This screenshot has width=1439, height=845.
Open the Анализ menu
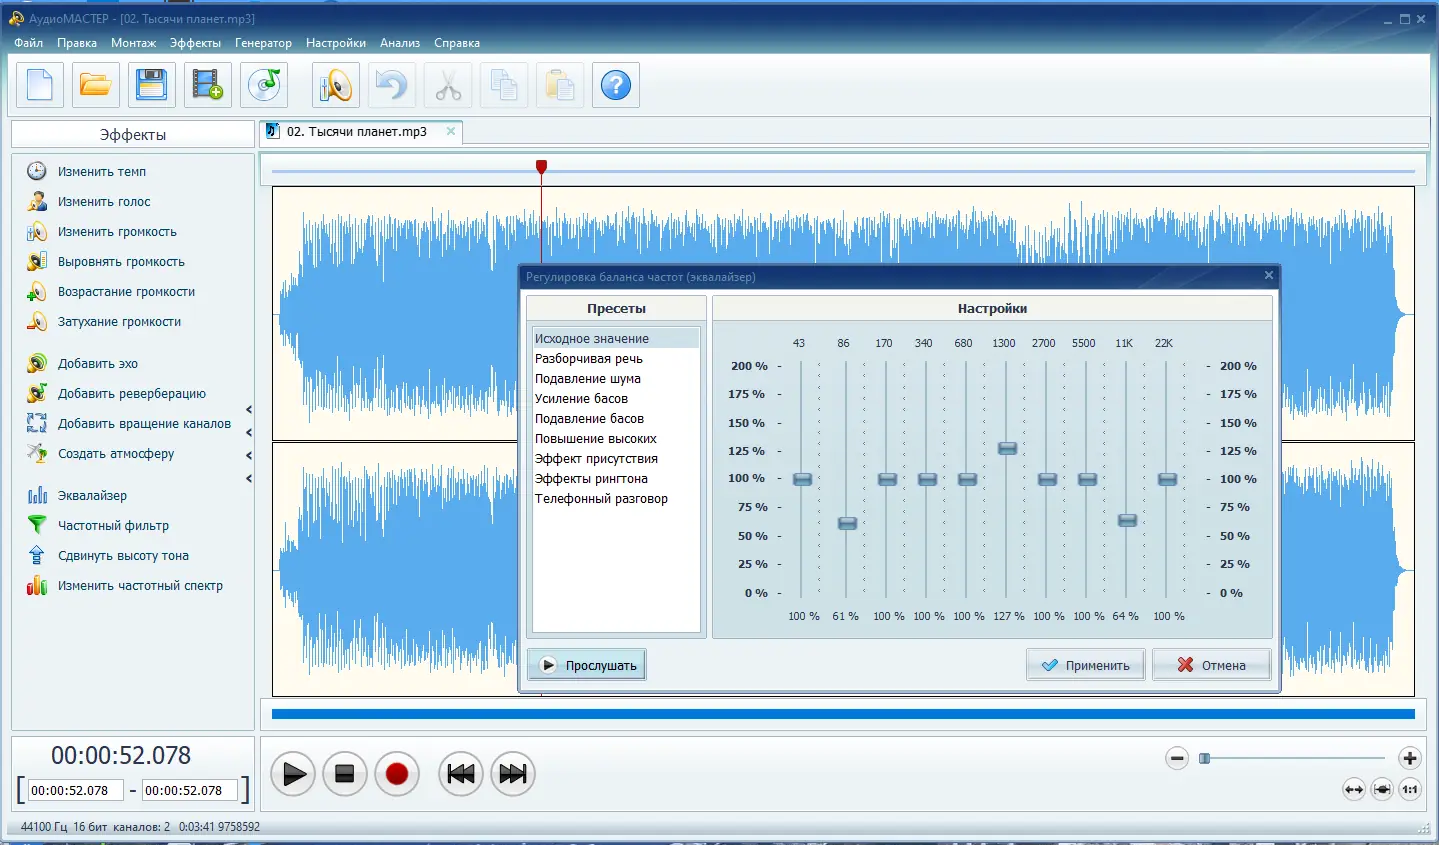[400, 43]
